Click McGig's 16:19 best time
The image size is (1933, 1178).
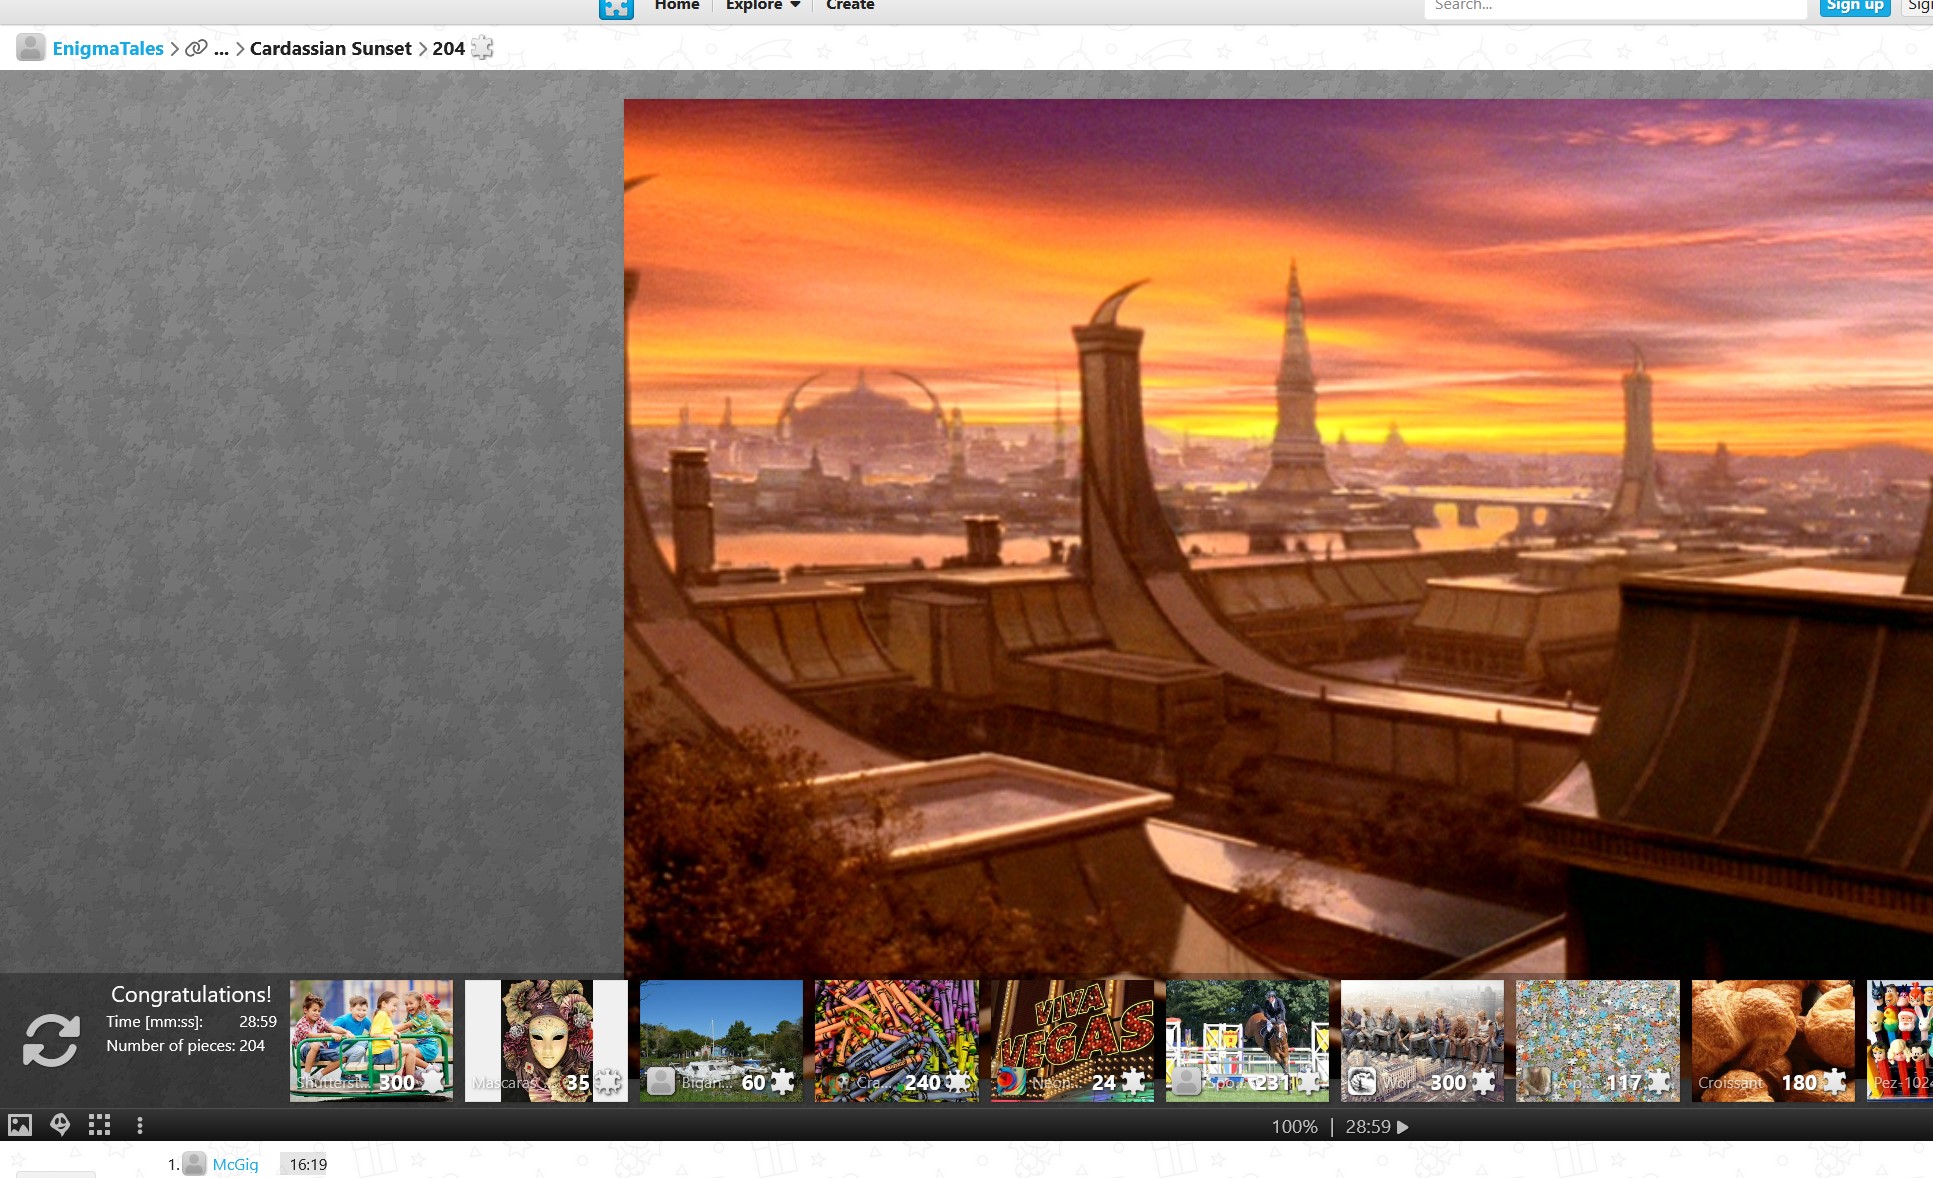tap(308, 1164)
